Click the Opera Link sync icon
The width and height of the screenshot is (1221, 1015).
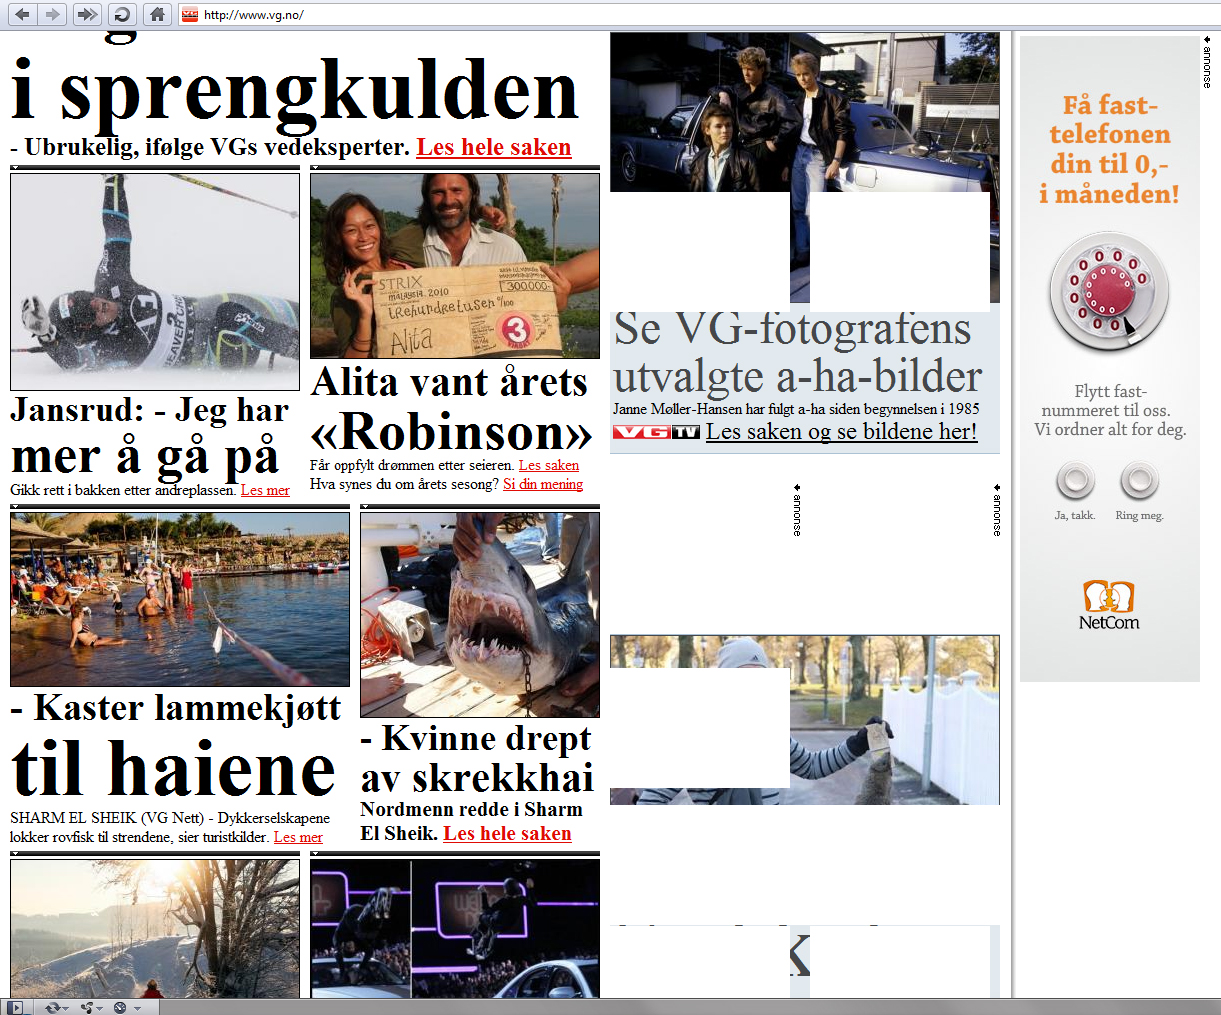pos(53,1007)
